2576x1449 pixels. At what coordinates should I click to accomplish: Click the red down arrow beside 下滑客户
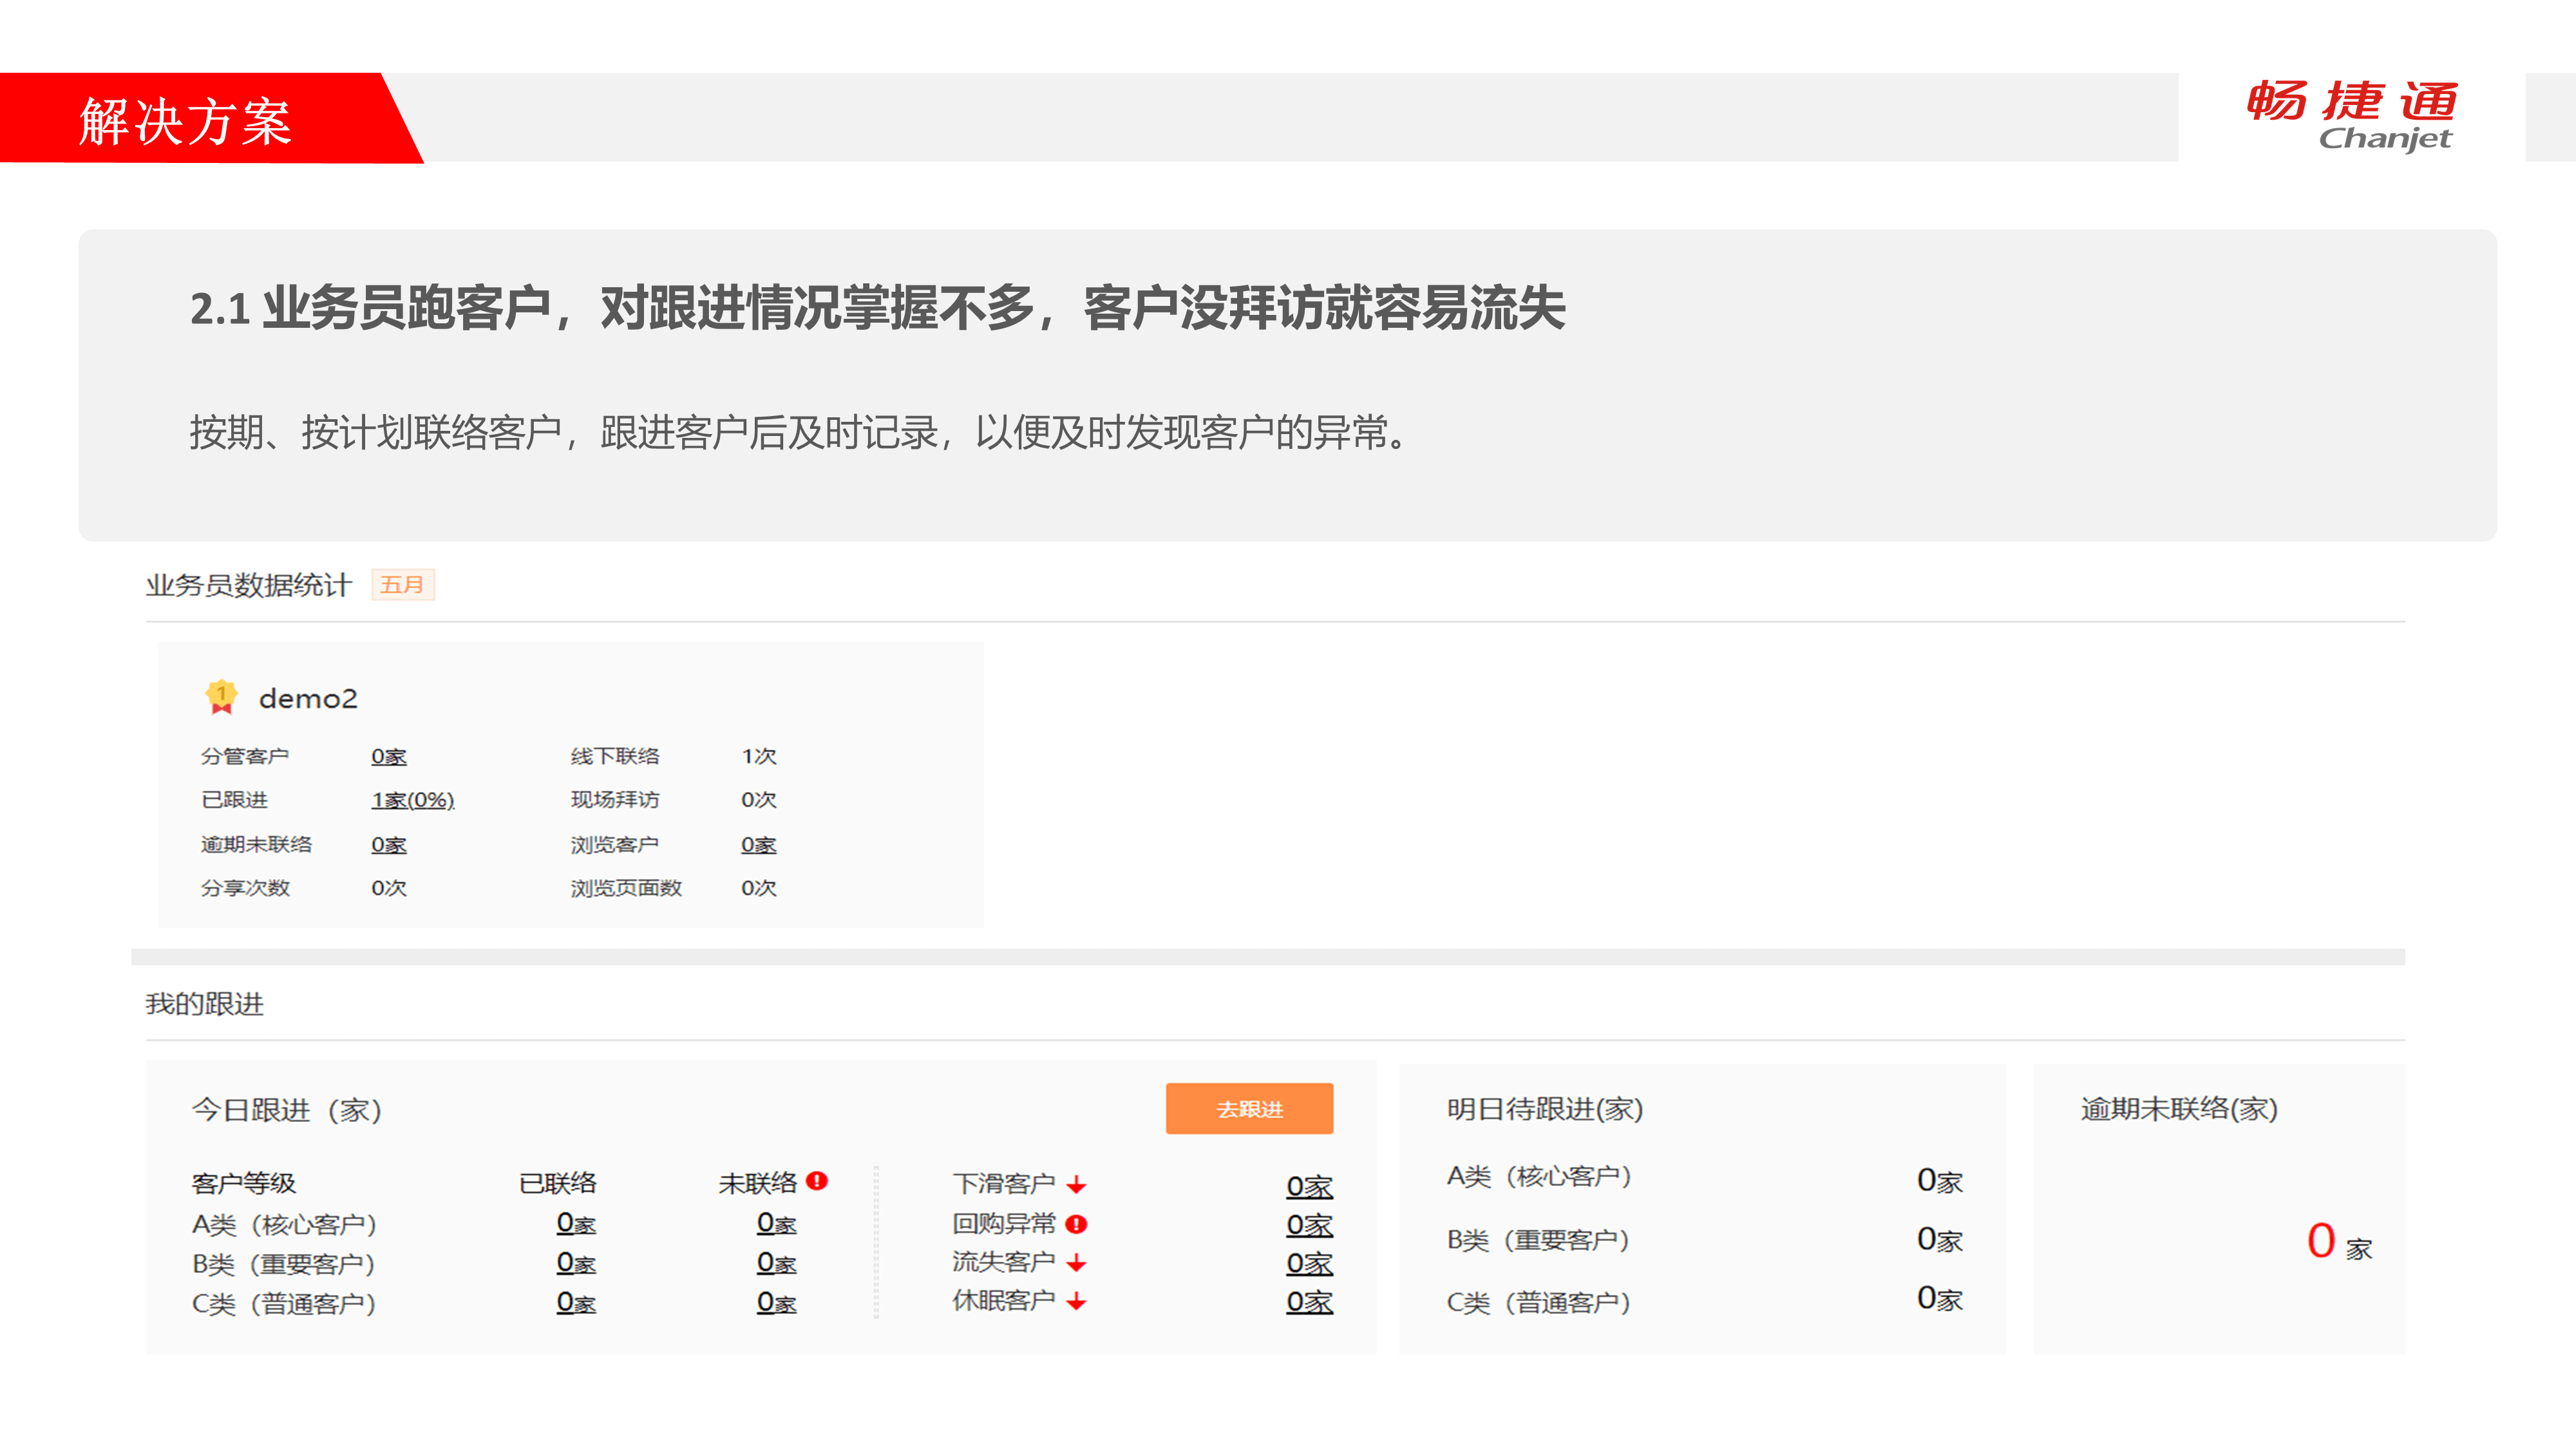pos(1076,1185)
